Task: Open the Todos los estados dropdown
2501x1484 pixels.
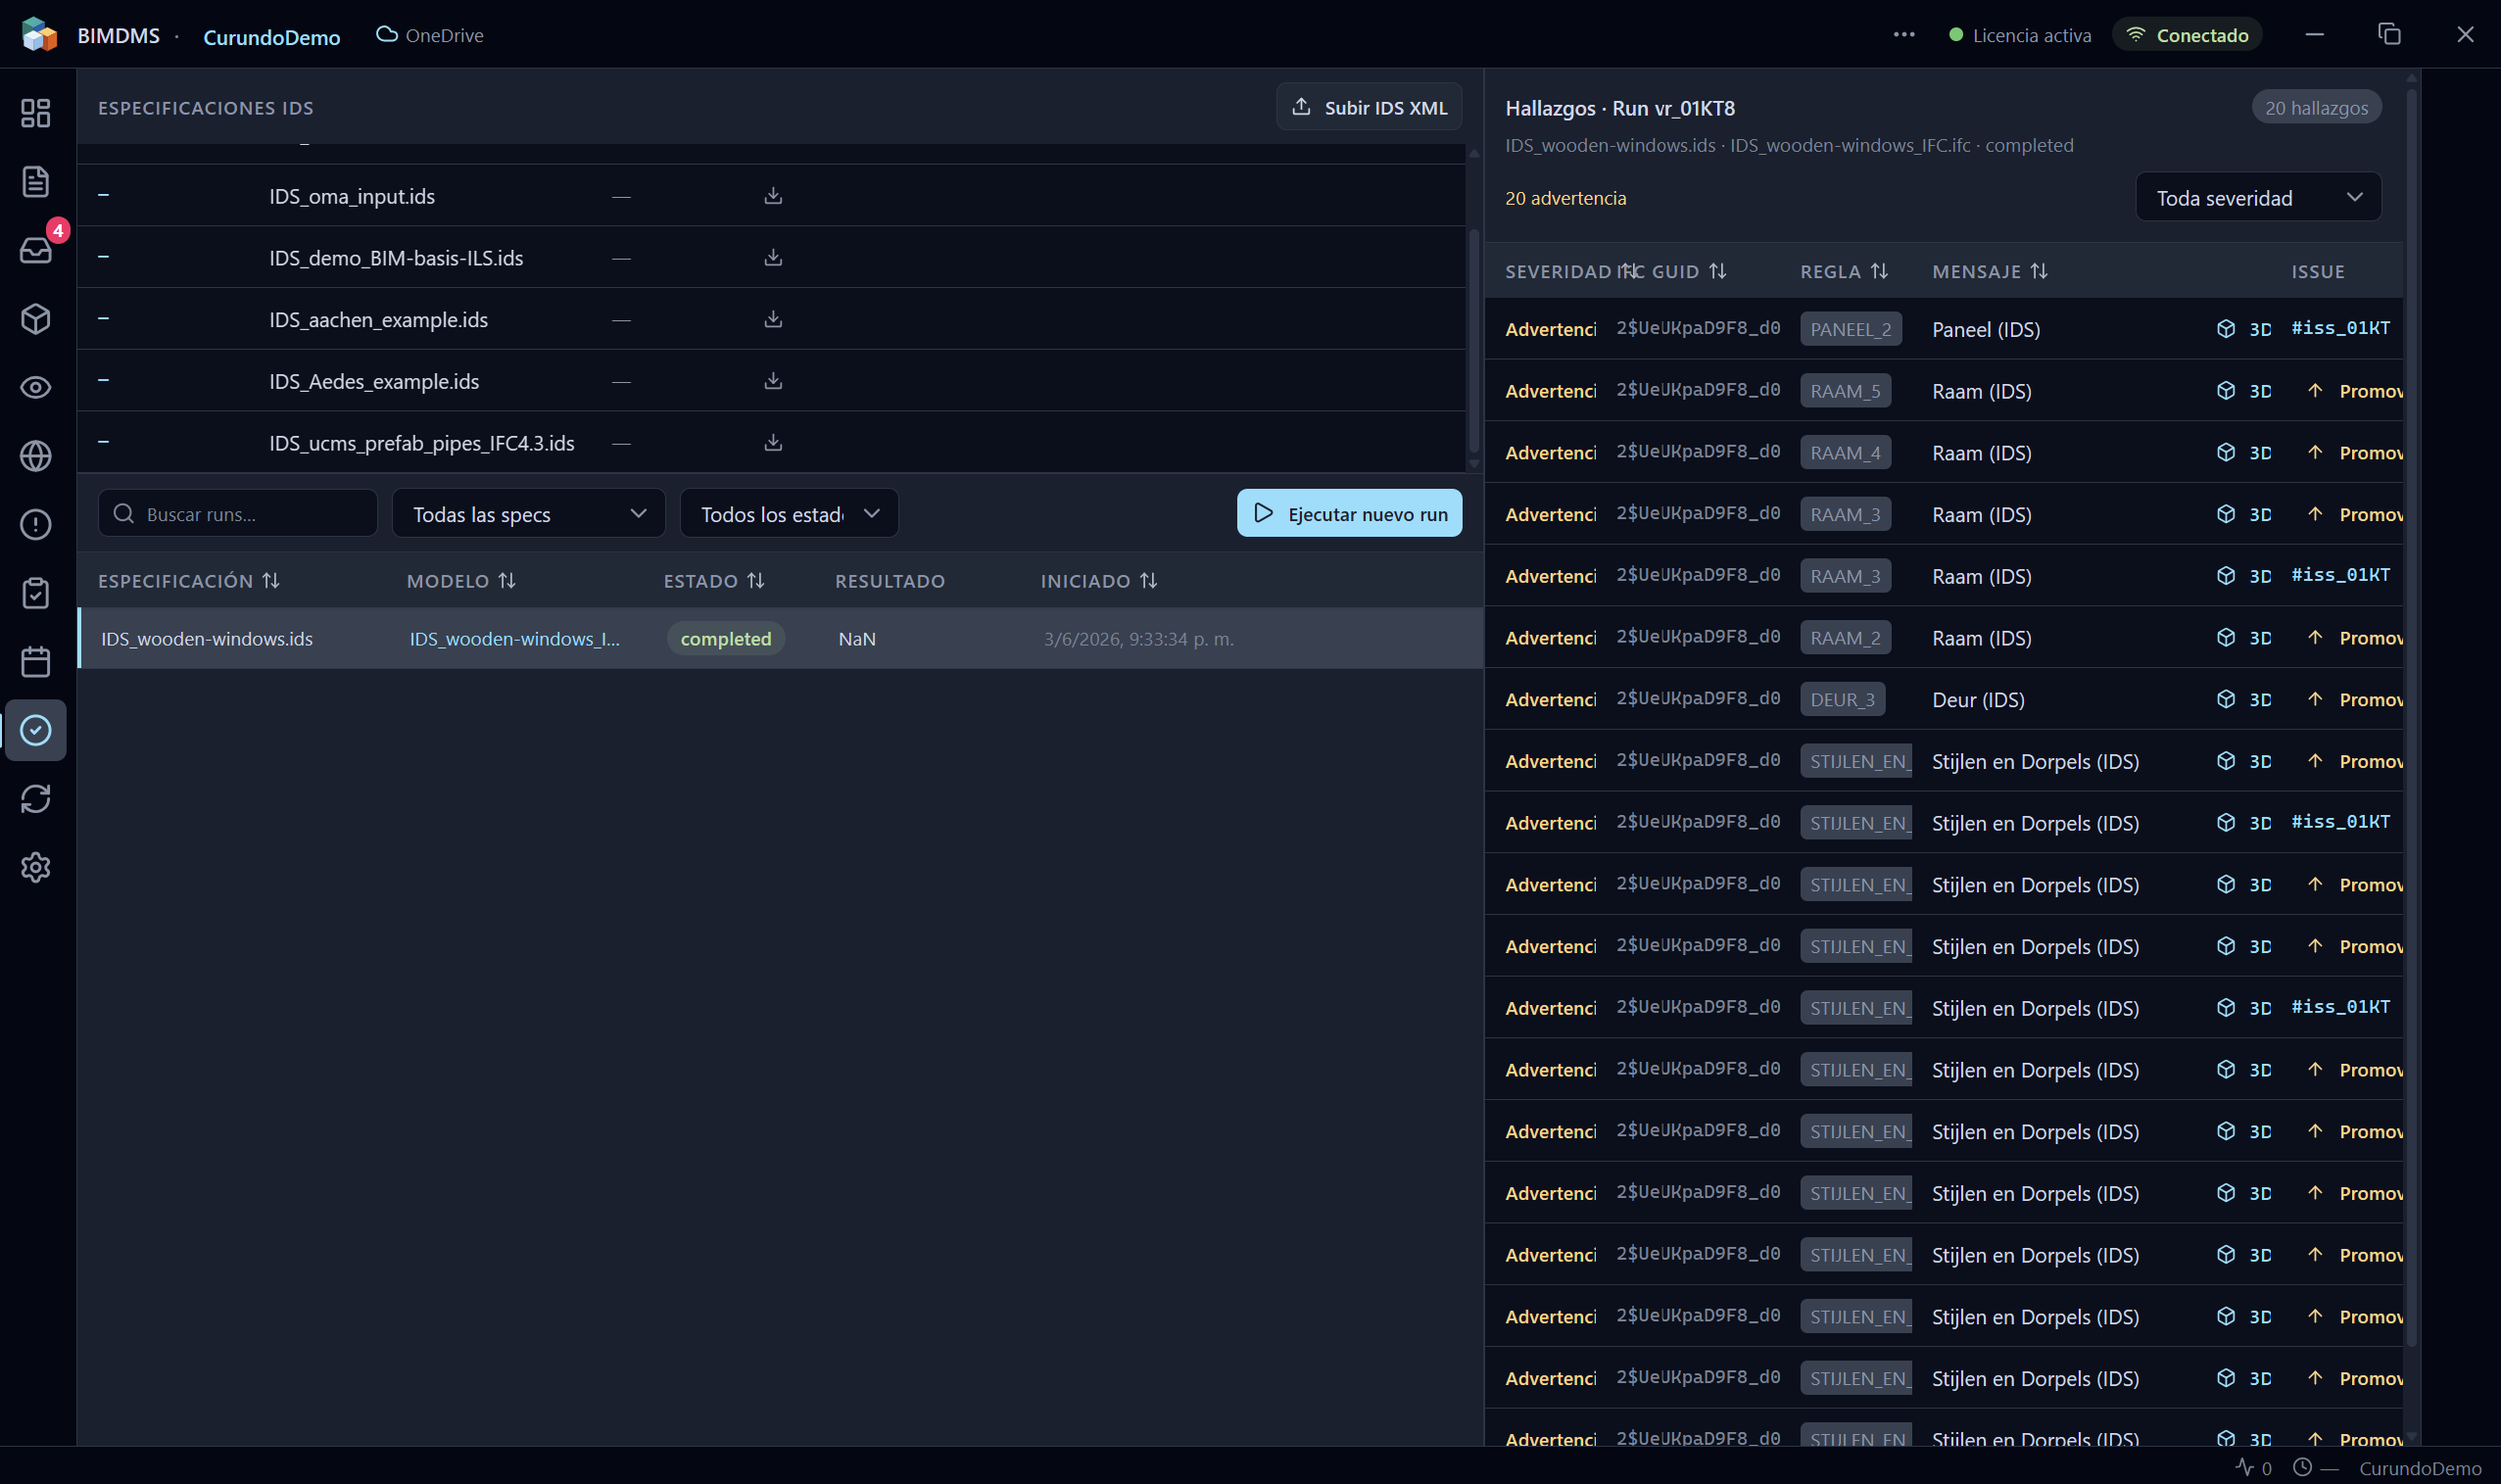Action: [x=789, y=514]
